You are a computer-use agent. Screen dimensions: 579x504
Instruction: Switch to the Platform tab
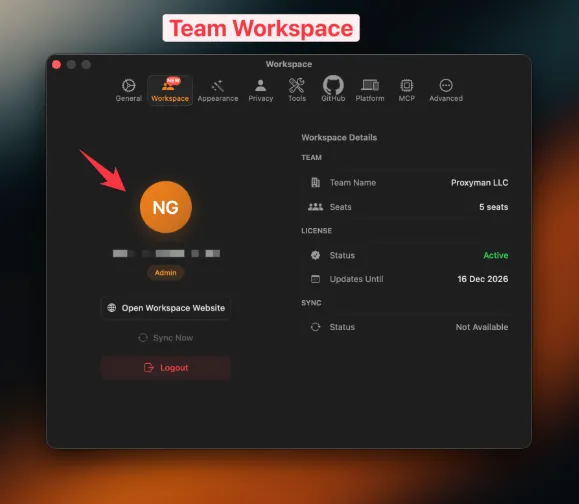pos(370,90)
